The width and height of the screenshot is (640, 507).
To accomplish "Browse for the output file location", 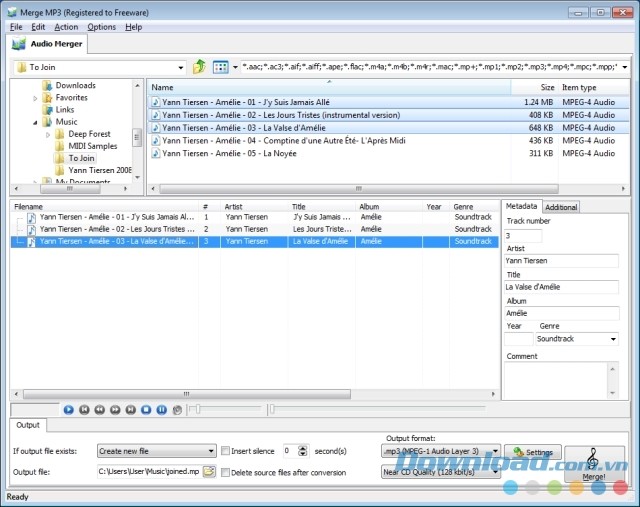I will [209, 472].
